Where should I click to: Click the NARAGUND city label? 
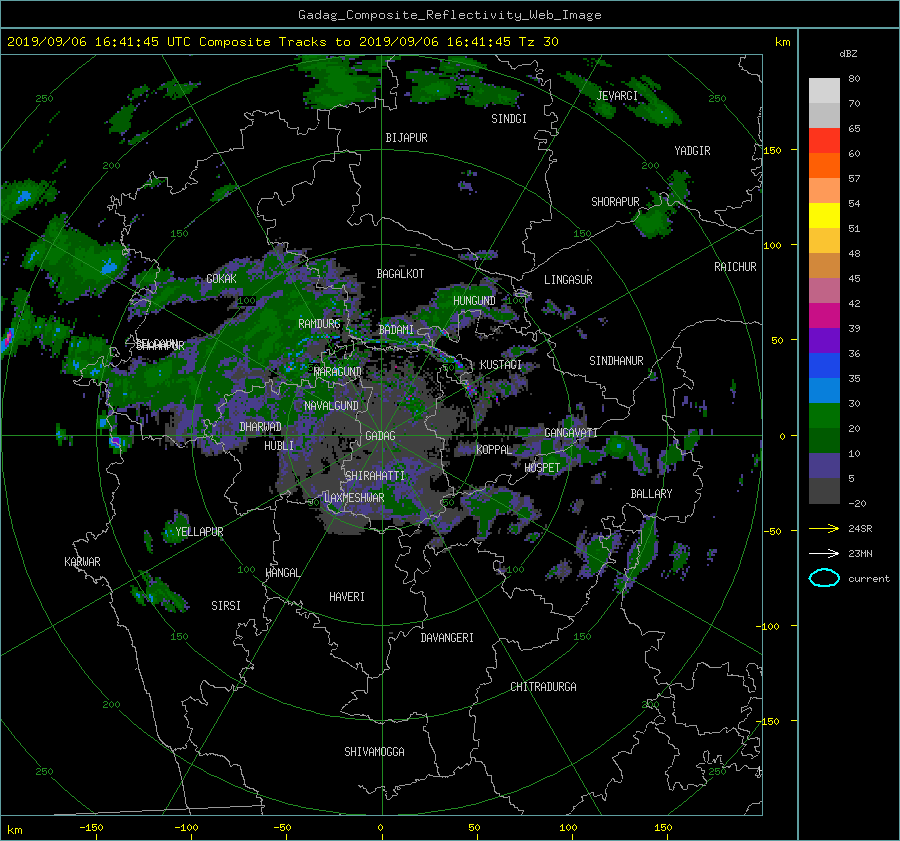pyautogui.click(x=338, y=372)
